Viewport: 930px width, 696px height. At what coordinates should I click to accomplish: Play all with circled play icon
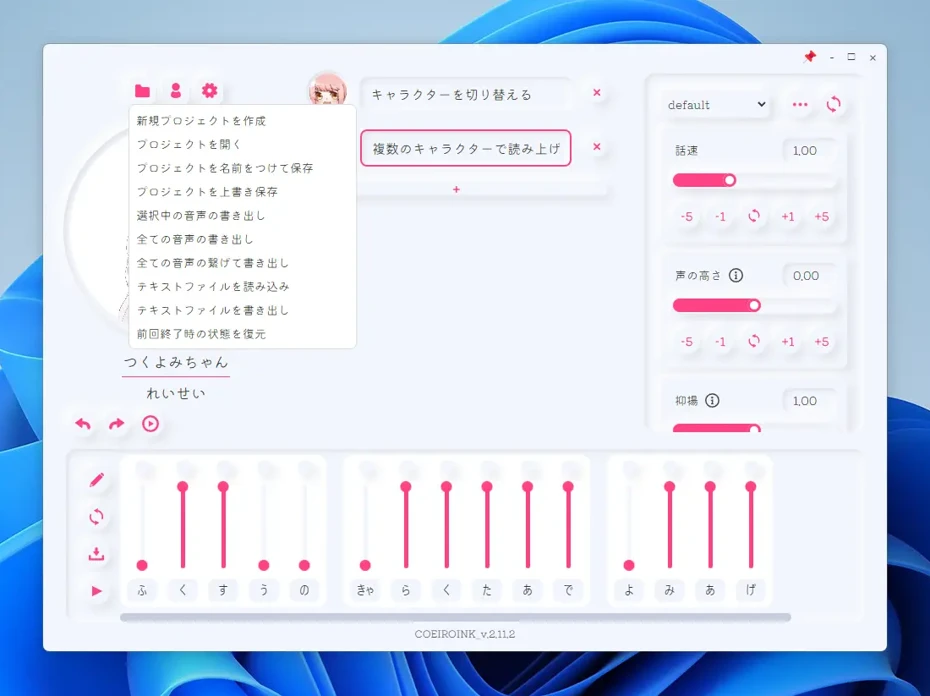tap(151, 424)
